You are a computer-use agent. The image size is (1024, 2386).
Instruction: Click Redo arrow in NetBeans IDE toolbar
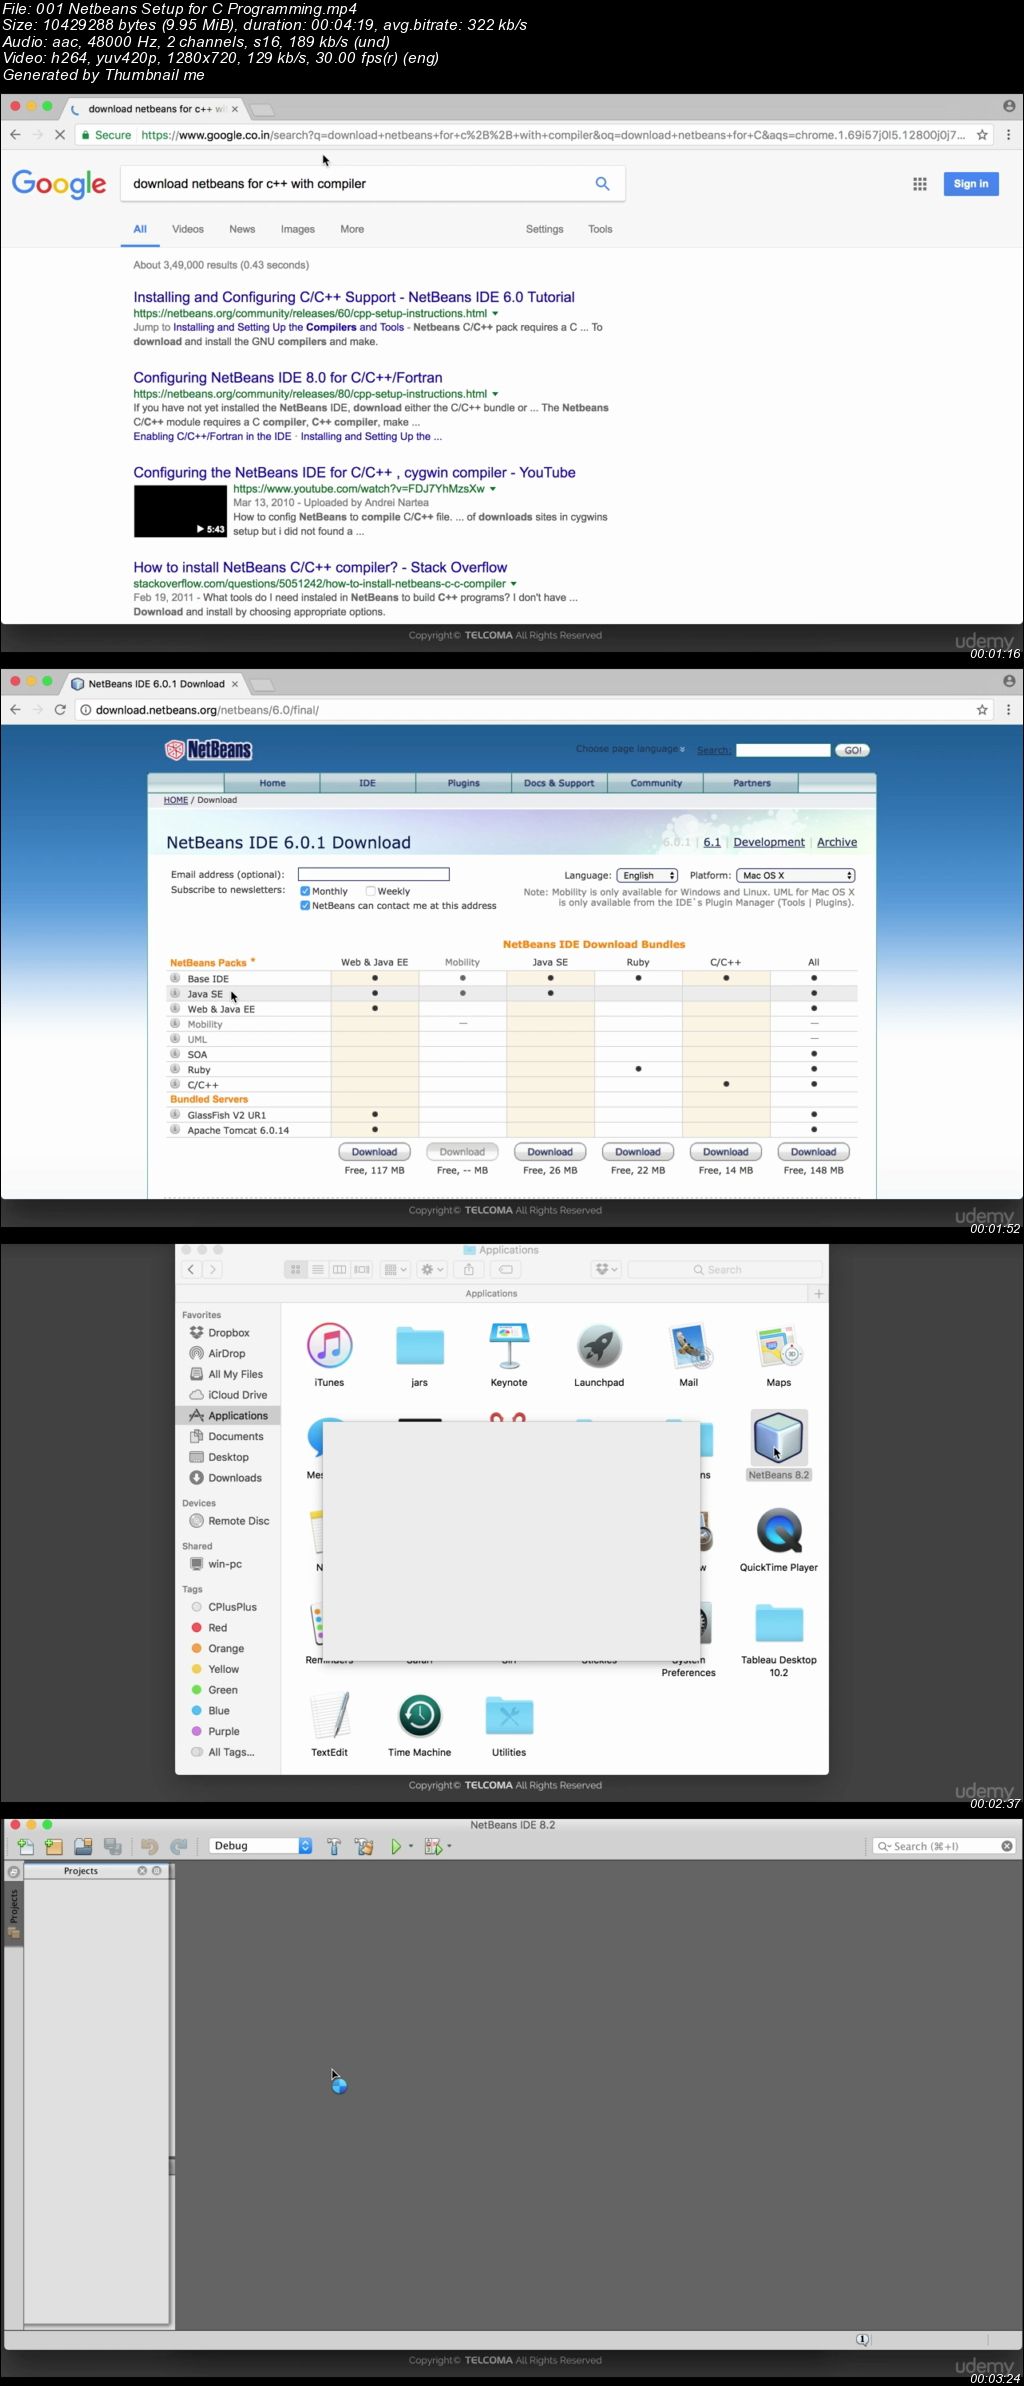click(179, 1846)
